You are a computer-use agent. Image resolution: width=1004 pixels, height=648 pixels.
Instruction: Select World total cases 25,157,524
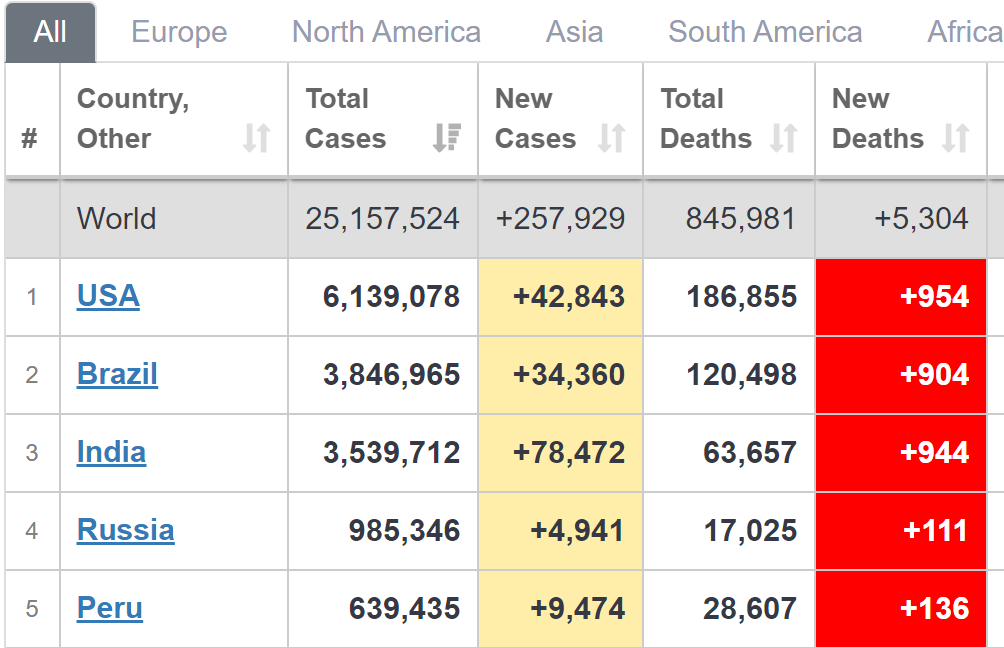[382, 218]
